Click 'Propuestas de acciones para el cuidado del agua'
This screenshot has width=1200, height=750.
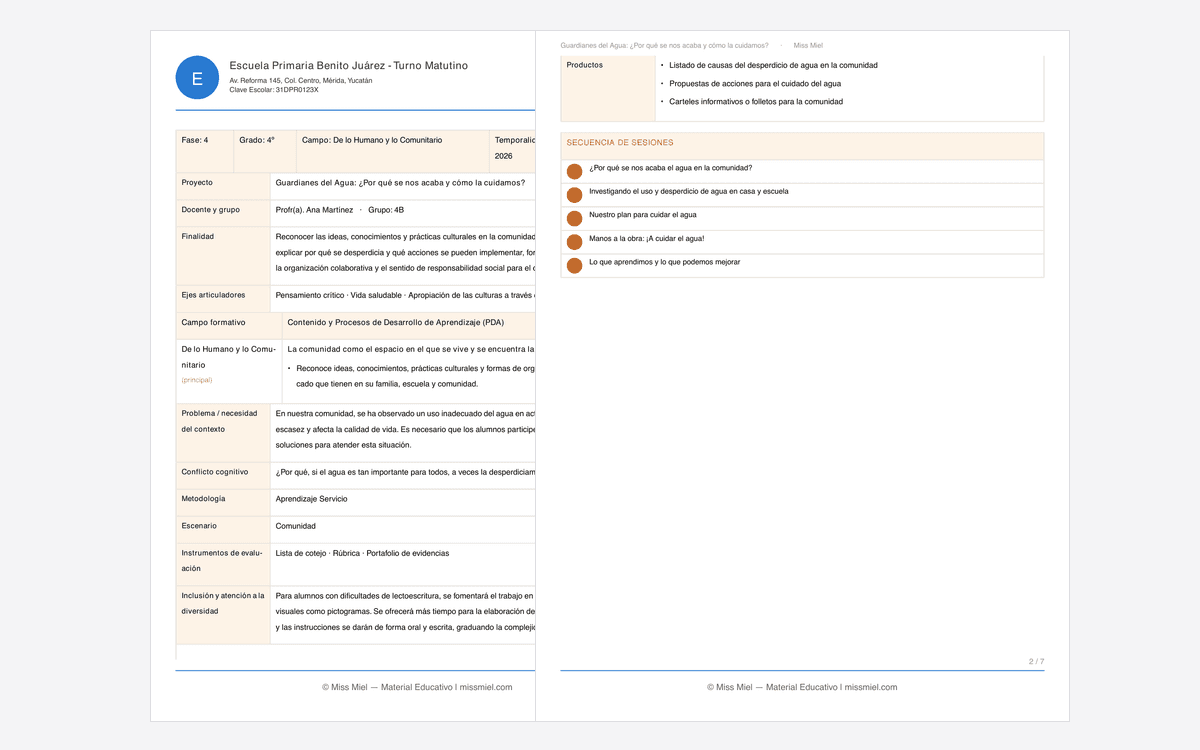point(755,84)
